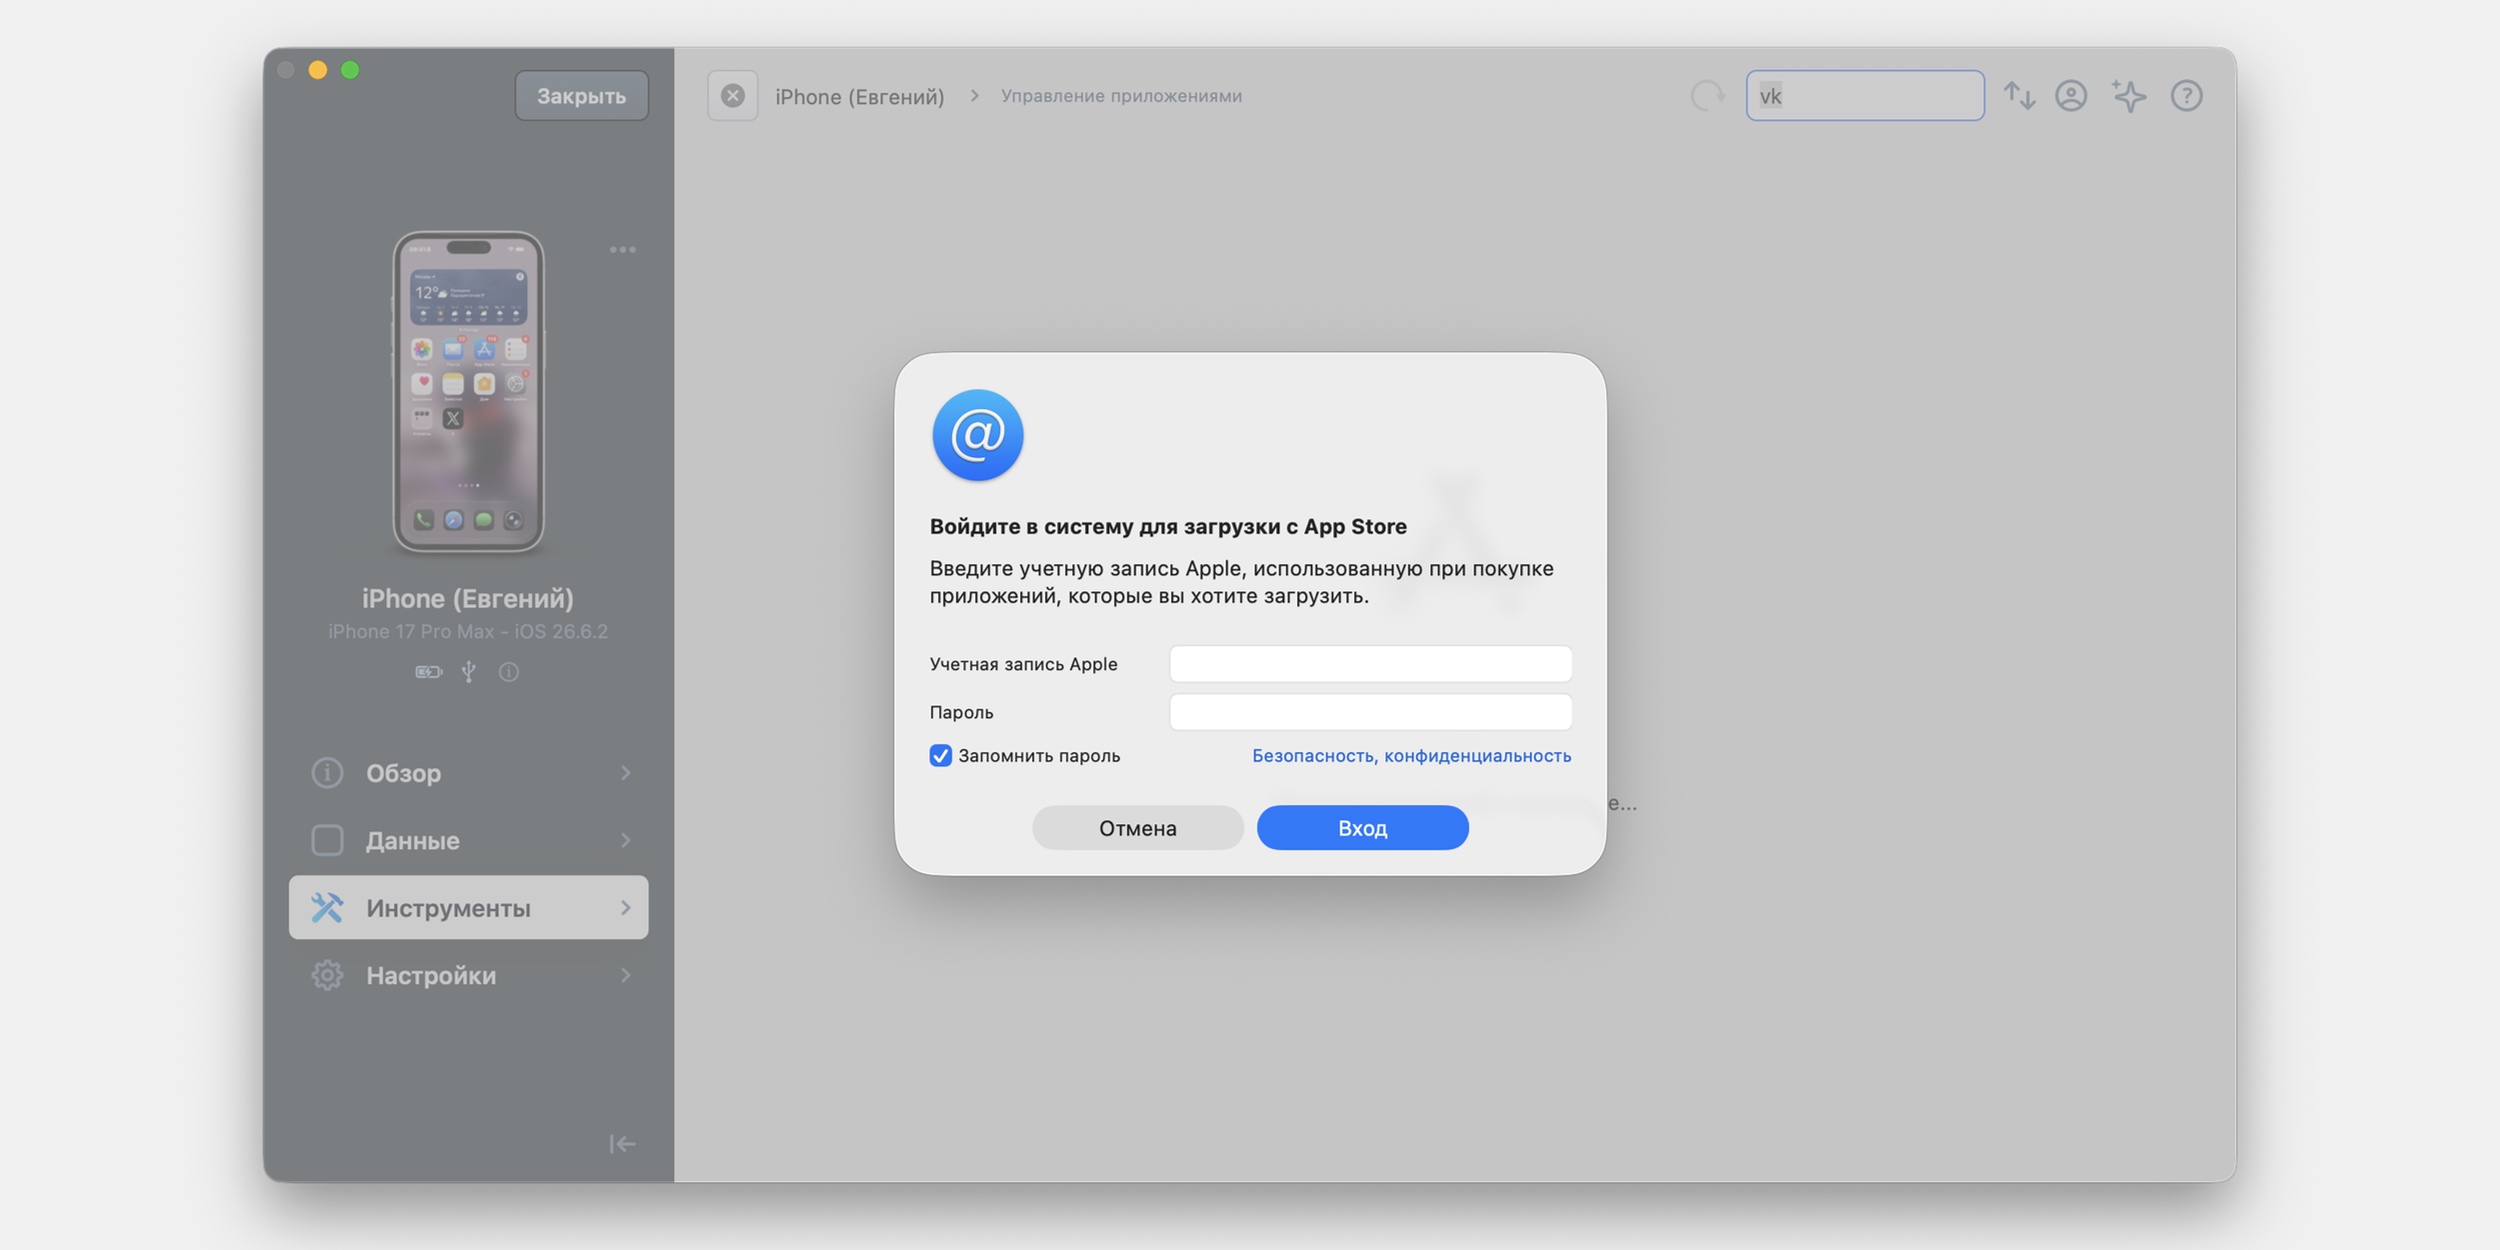
Task: Click the blue Вход button
Action: click(x=1362, y=828)
